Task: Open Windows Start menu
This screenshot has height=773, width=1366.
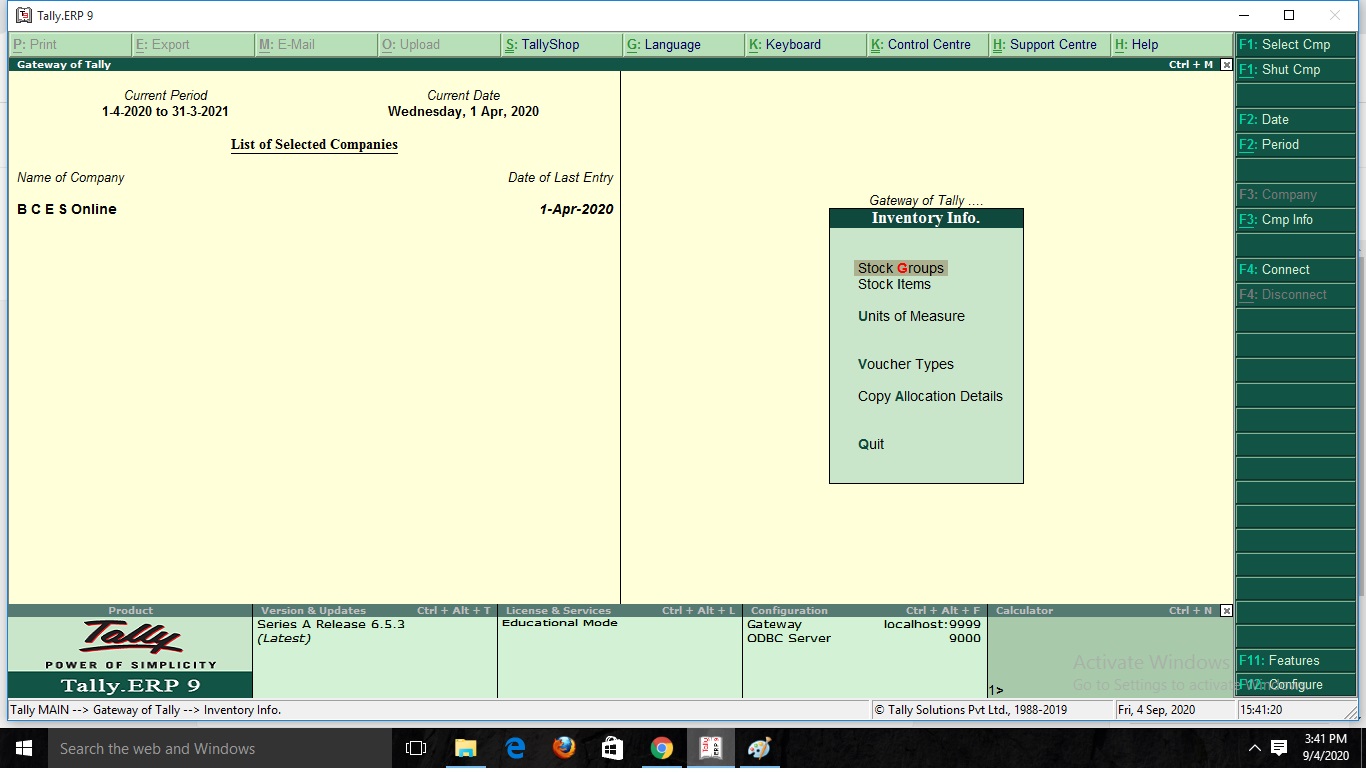Action: (x=23, y=748)
